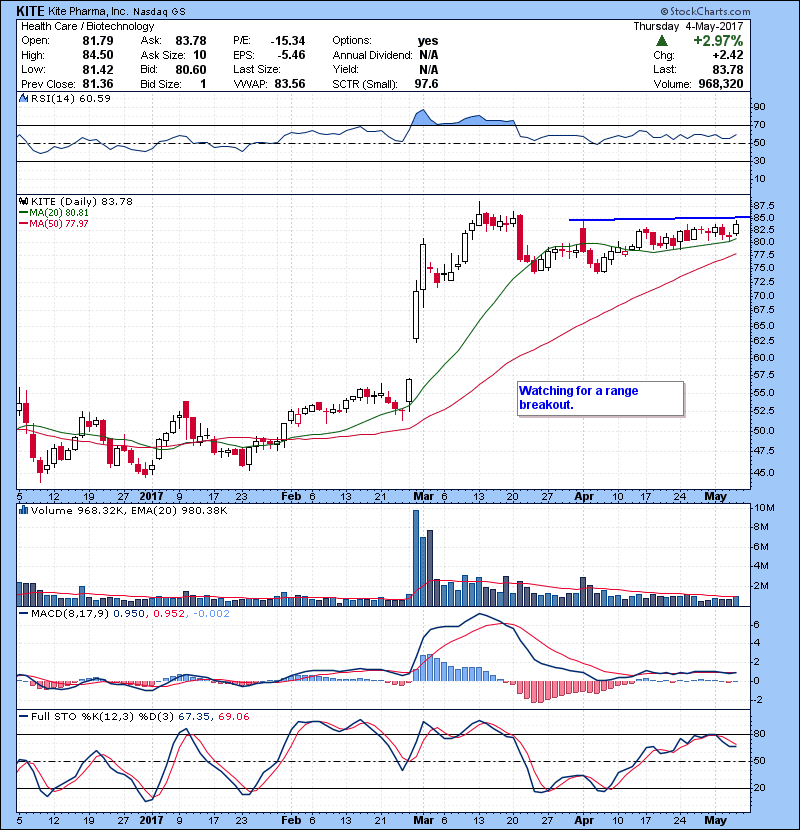Click the RSI 70 overbought axis label
This screenshot has width=800, height=830.
(x=759, y=125)
